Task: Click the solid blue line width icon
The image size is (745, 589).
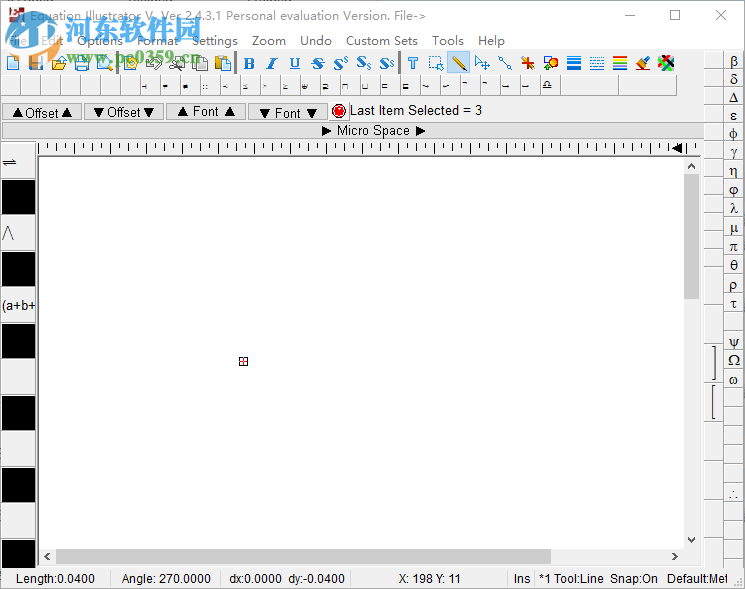Action: 574,63
